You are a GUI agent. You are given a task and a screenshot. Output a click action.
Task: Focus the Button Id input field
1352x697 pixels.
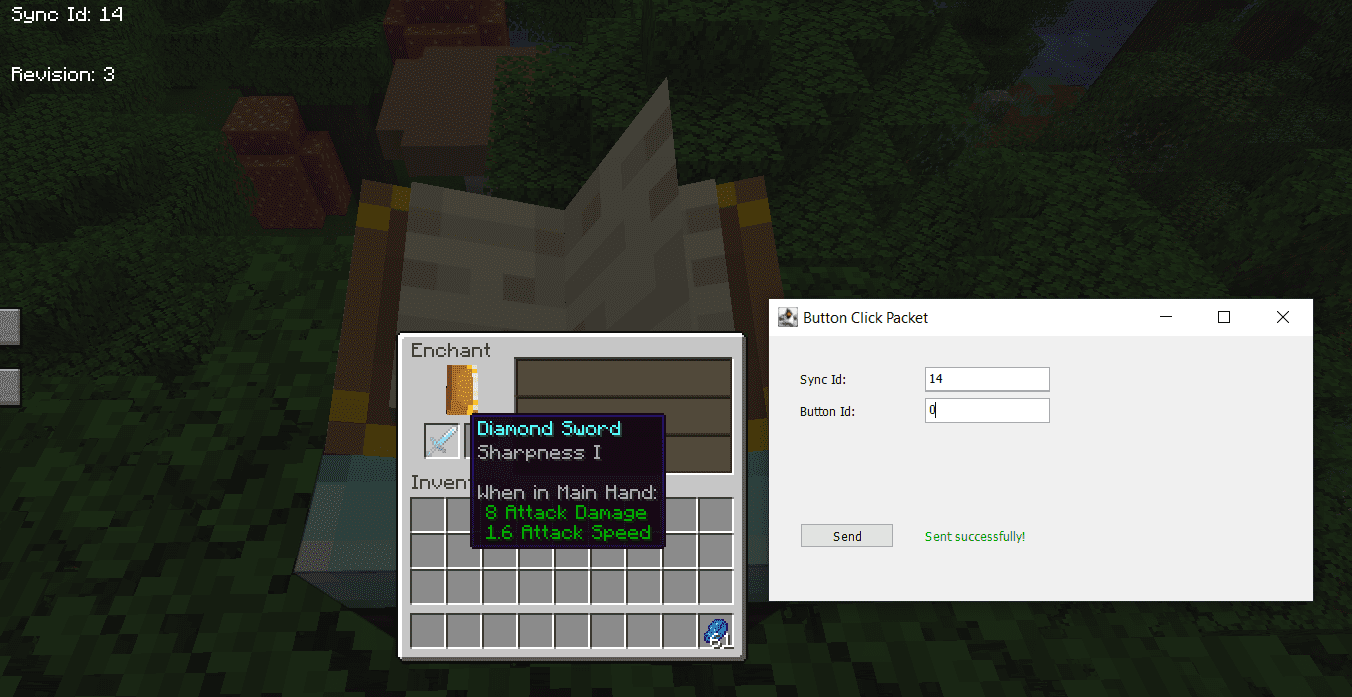987,411
